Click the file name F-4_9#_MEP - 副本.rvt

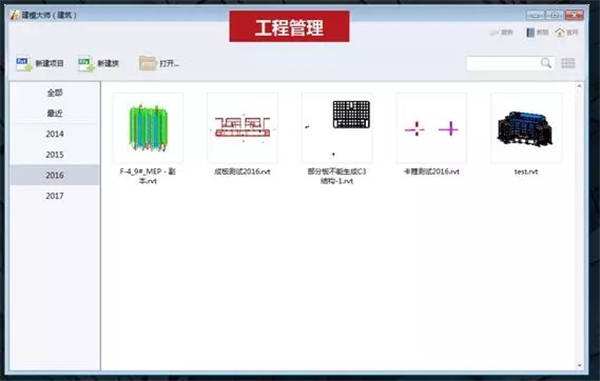(148, 176)
